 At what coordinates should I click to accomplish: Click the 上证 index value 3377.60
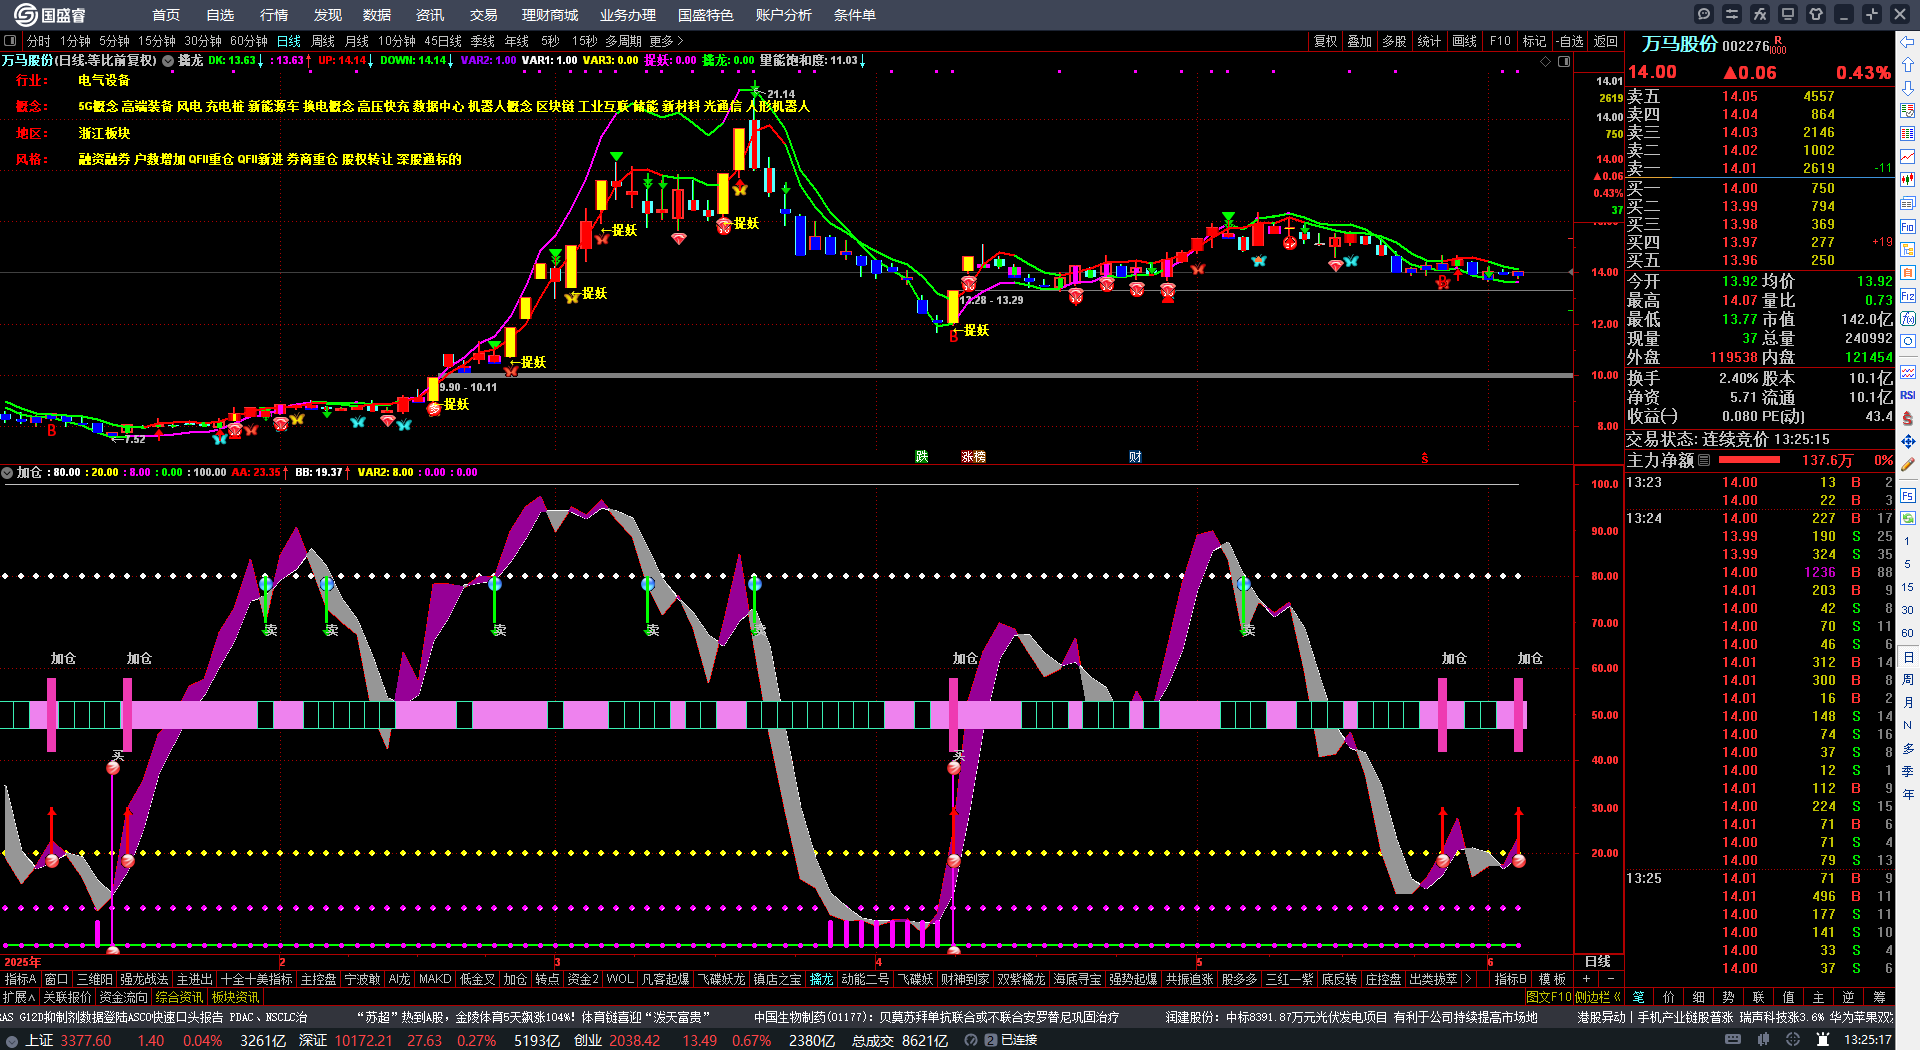(86, 1040)
